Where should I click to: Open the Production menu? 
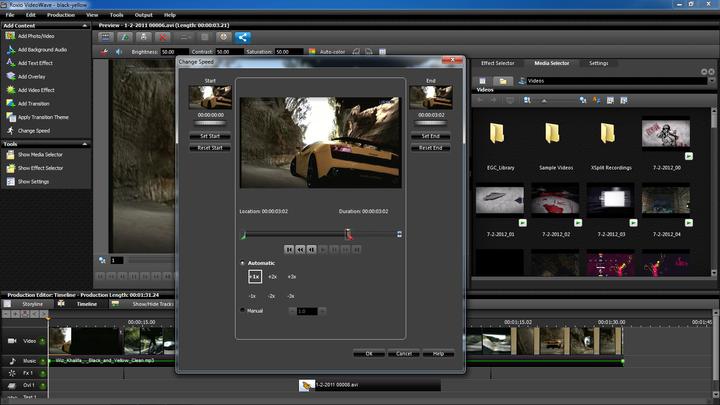click(61, 15)
